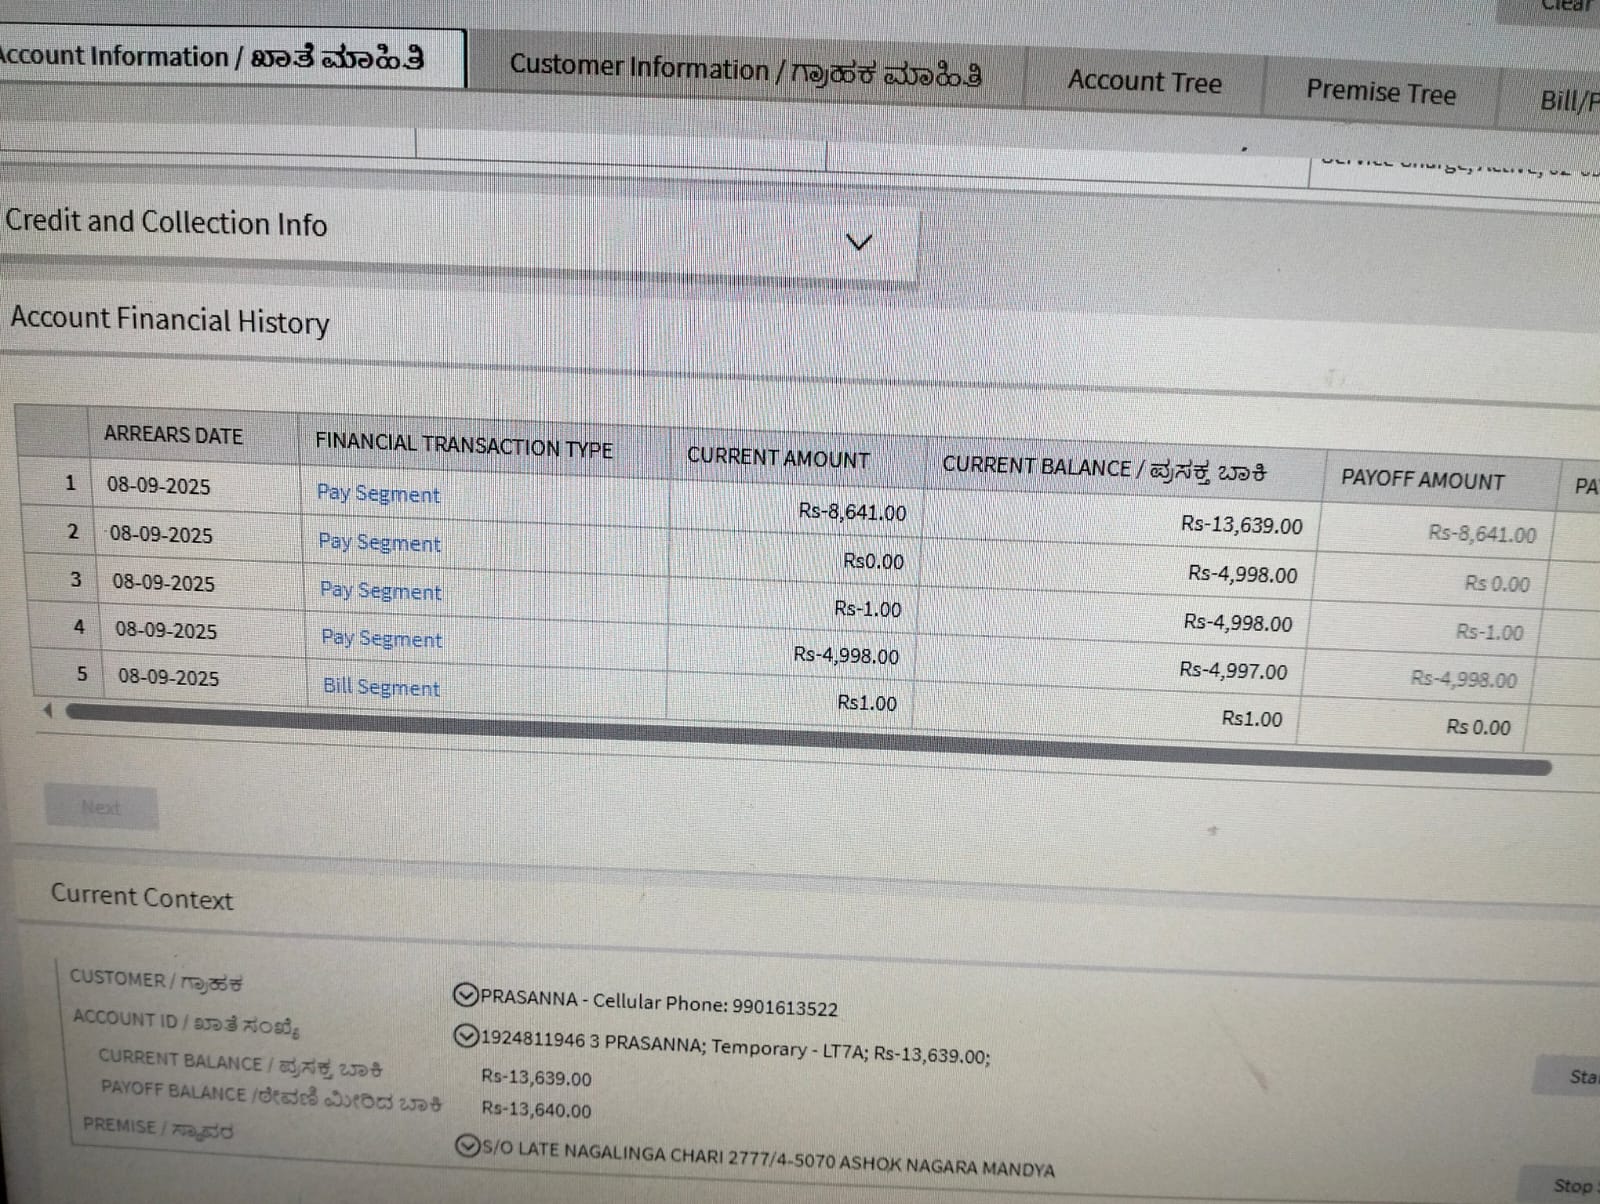Select row number 2 in the history table
Screen dimensions: 1600x1204
coord(72,531)
